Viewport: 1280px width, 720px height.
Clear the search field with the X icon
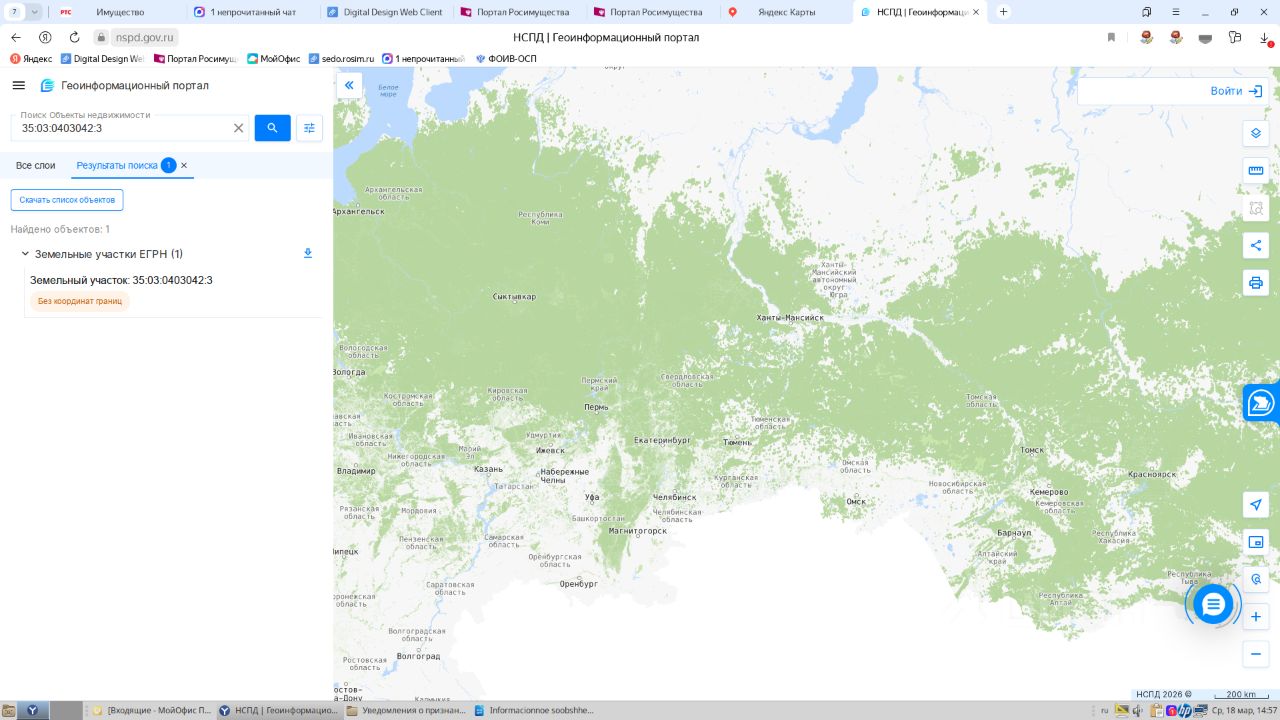tap(238, 128)
